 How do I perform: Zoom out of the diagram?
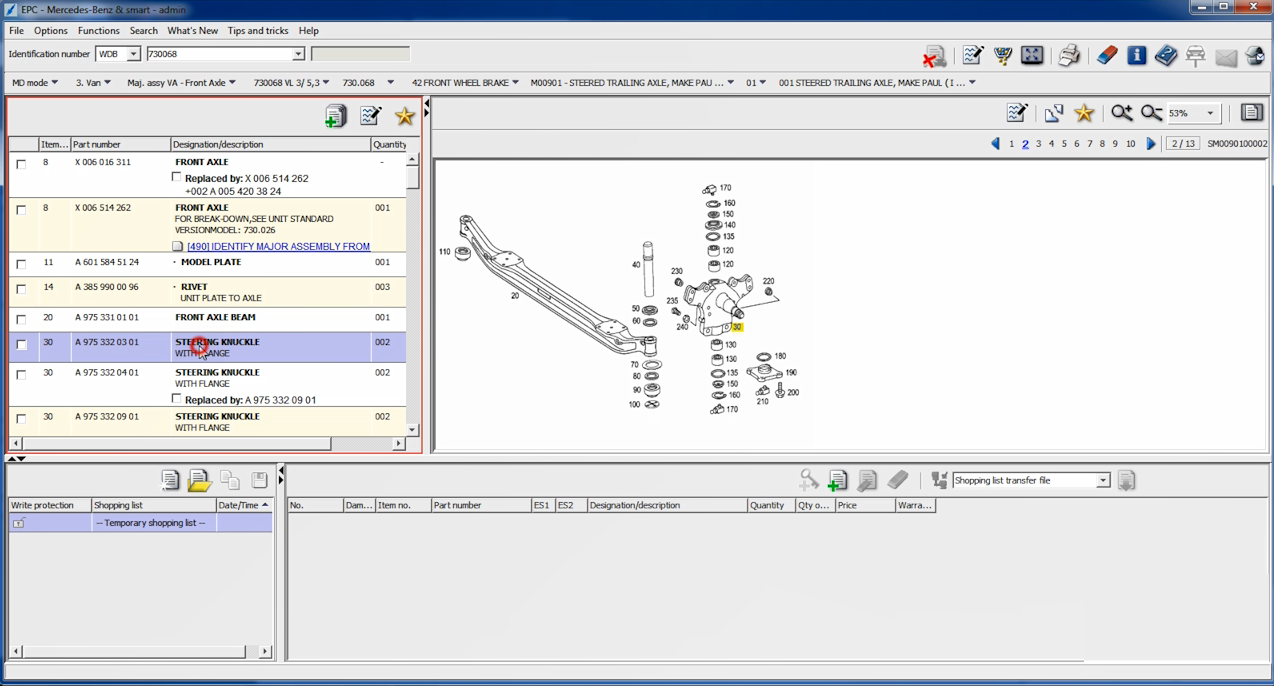point(1151,113)
